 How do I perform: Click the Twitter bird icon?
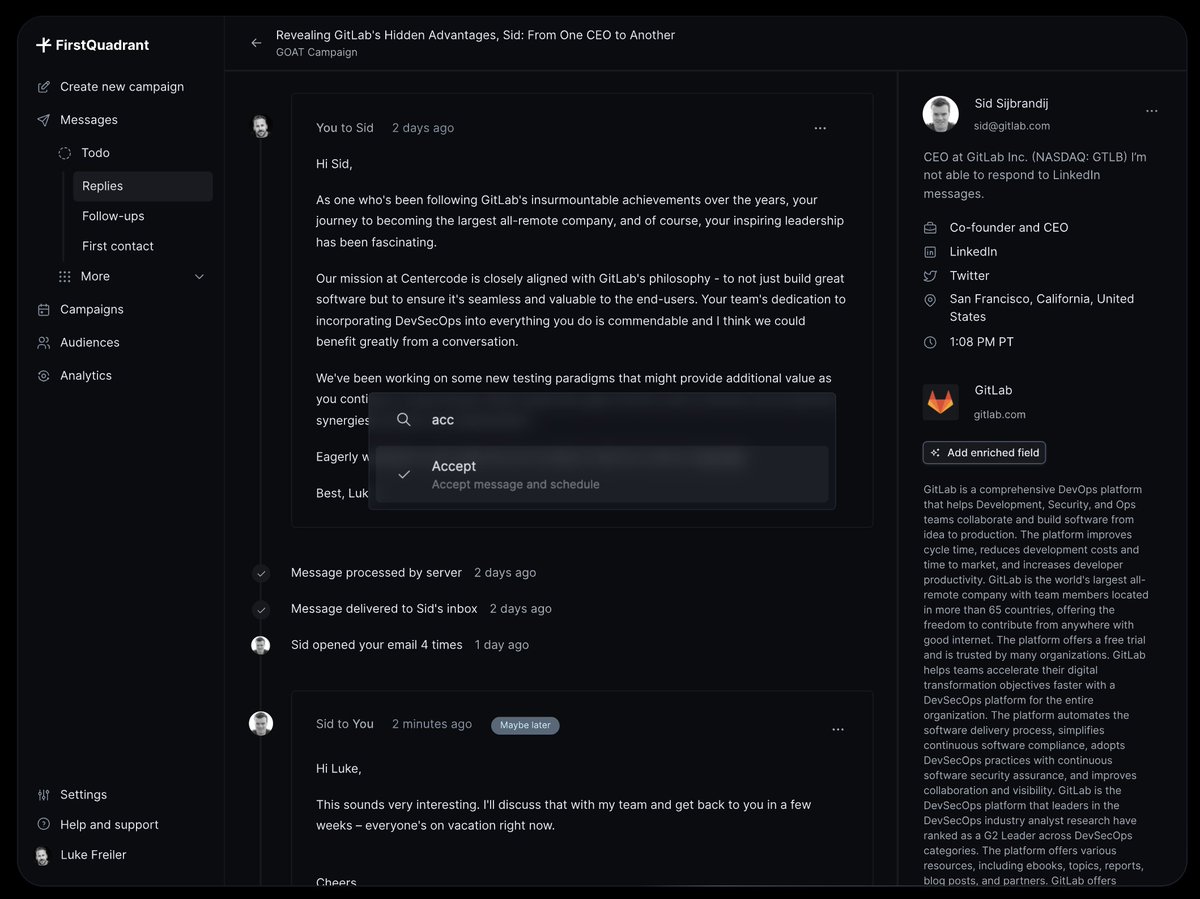click(x=930, y=276)
